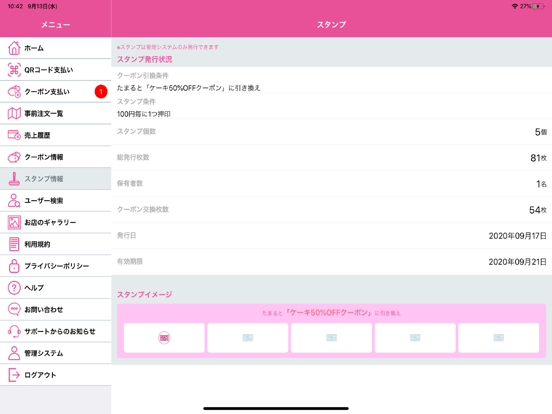This screenshot has height=414, width=552.
Task: Tap the red notification badge 1
Action: [x=101, y=92]
